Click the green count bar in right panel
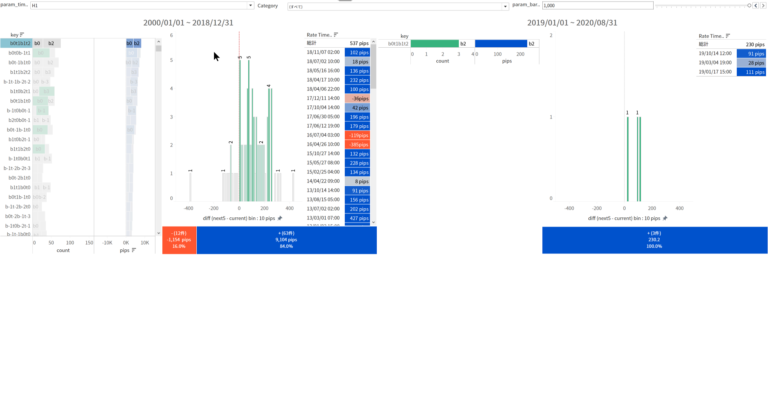768x418 pixels. coord(433,44)
